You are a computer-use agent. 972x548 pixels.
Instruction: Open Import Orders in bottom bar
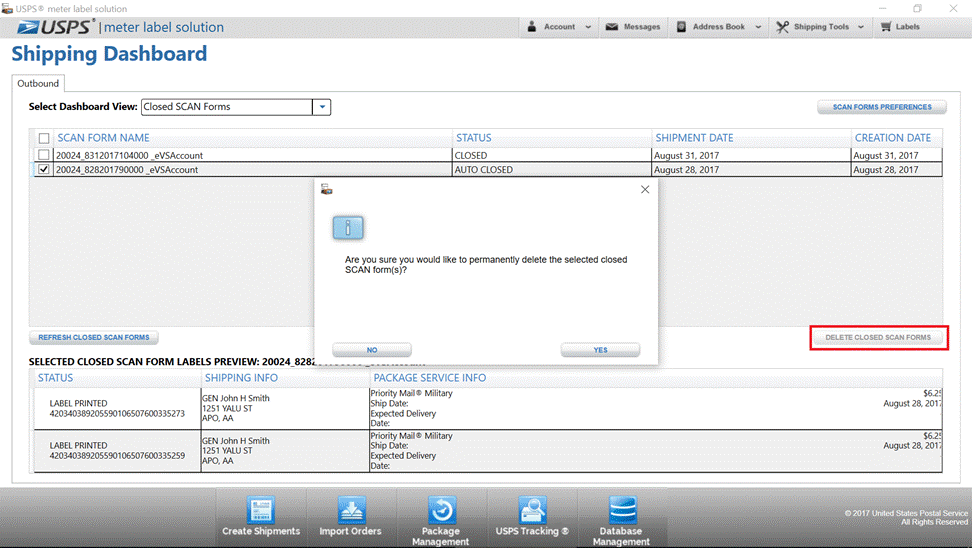click(350, 516)
